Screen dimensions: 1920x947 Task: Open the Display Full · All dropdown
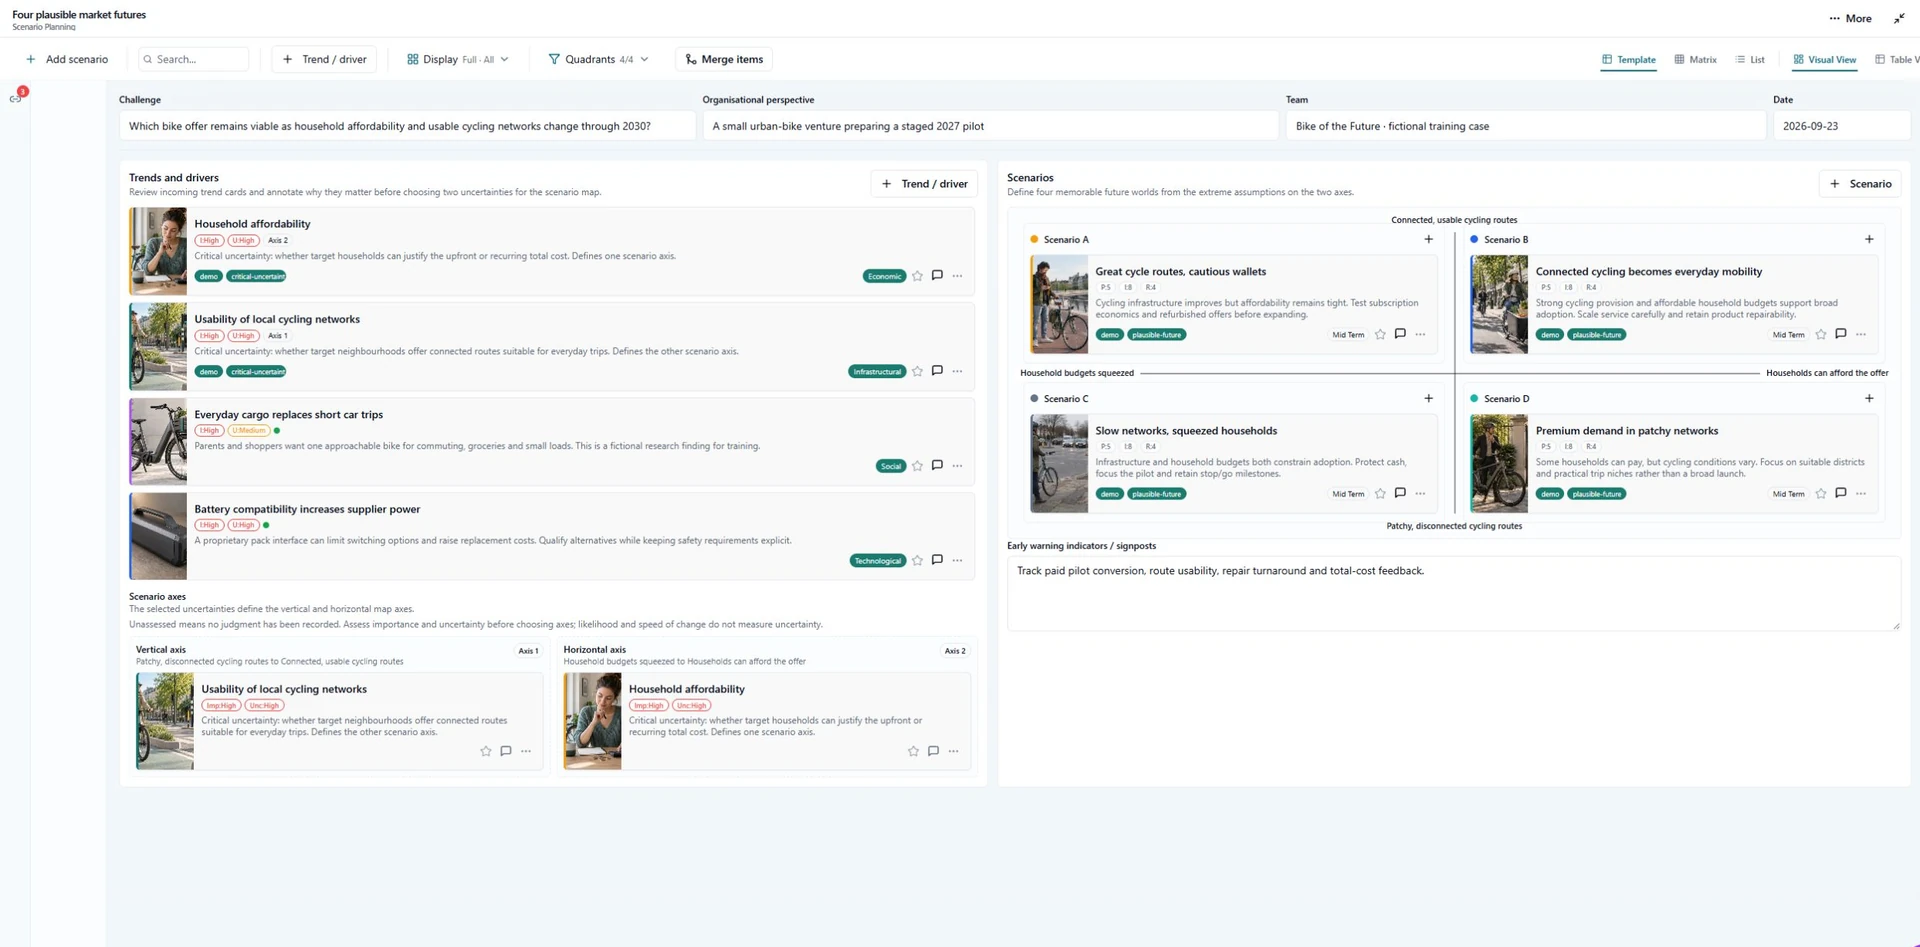pyautogui.click(x=459, y=59)
